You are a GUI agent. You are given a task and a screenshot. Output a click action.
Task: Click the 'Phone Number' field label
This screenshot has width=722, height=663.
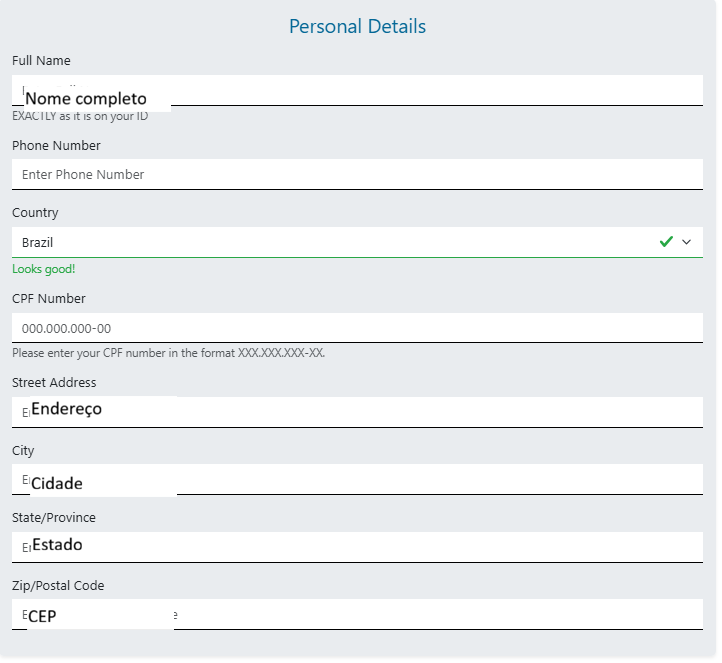coord(56,146)
